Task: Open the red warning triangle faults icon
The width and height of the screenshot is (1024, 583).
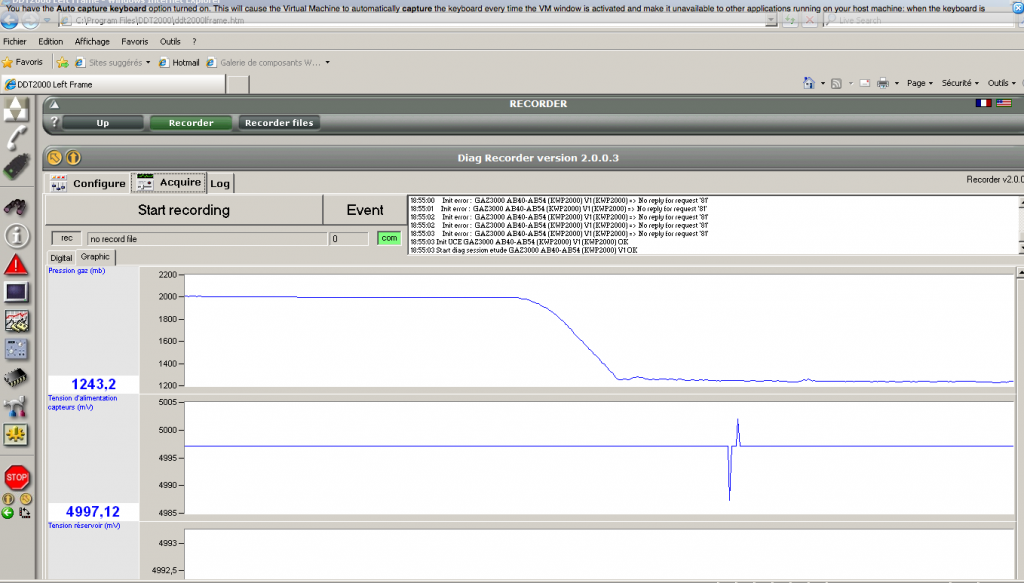Action: pyautogui.click(x=16, y=264)
